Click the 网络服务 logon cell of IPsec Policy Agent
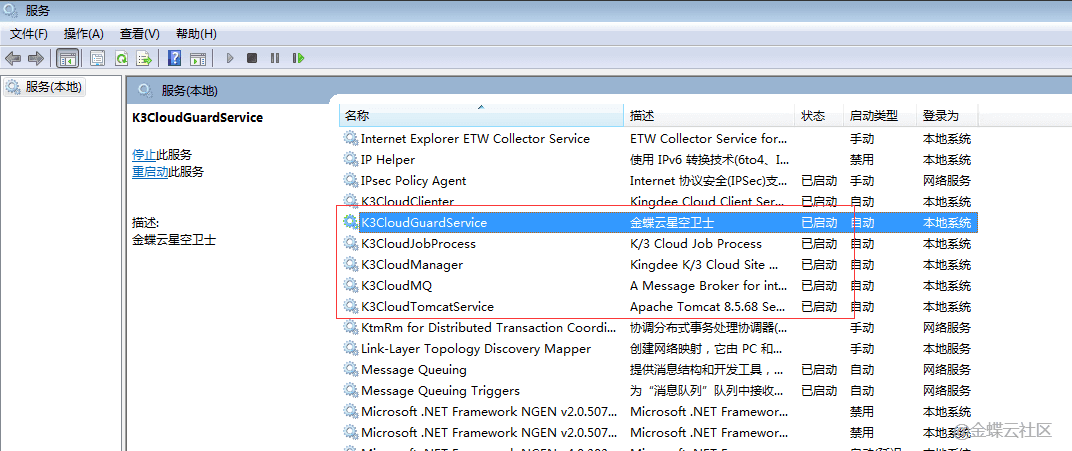Image resolution: width=1072 pixels, height=451 pixels. pos(947,180)
